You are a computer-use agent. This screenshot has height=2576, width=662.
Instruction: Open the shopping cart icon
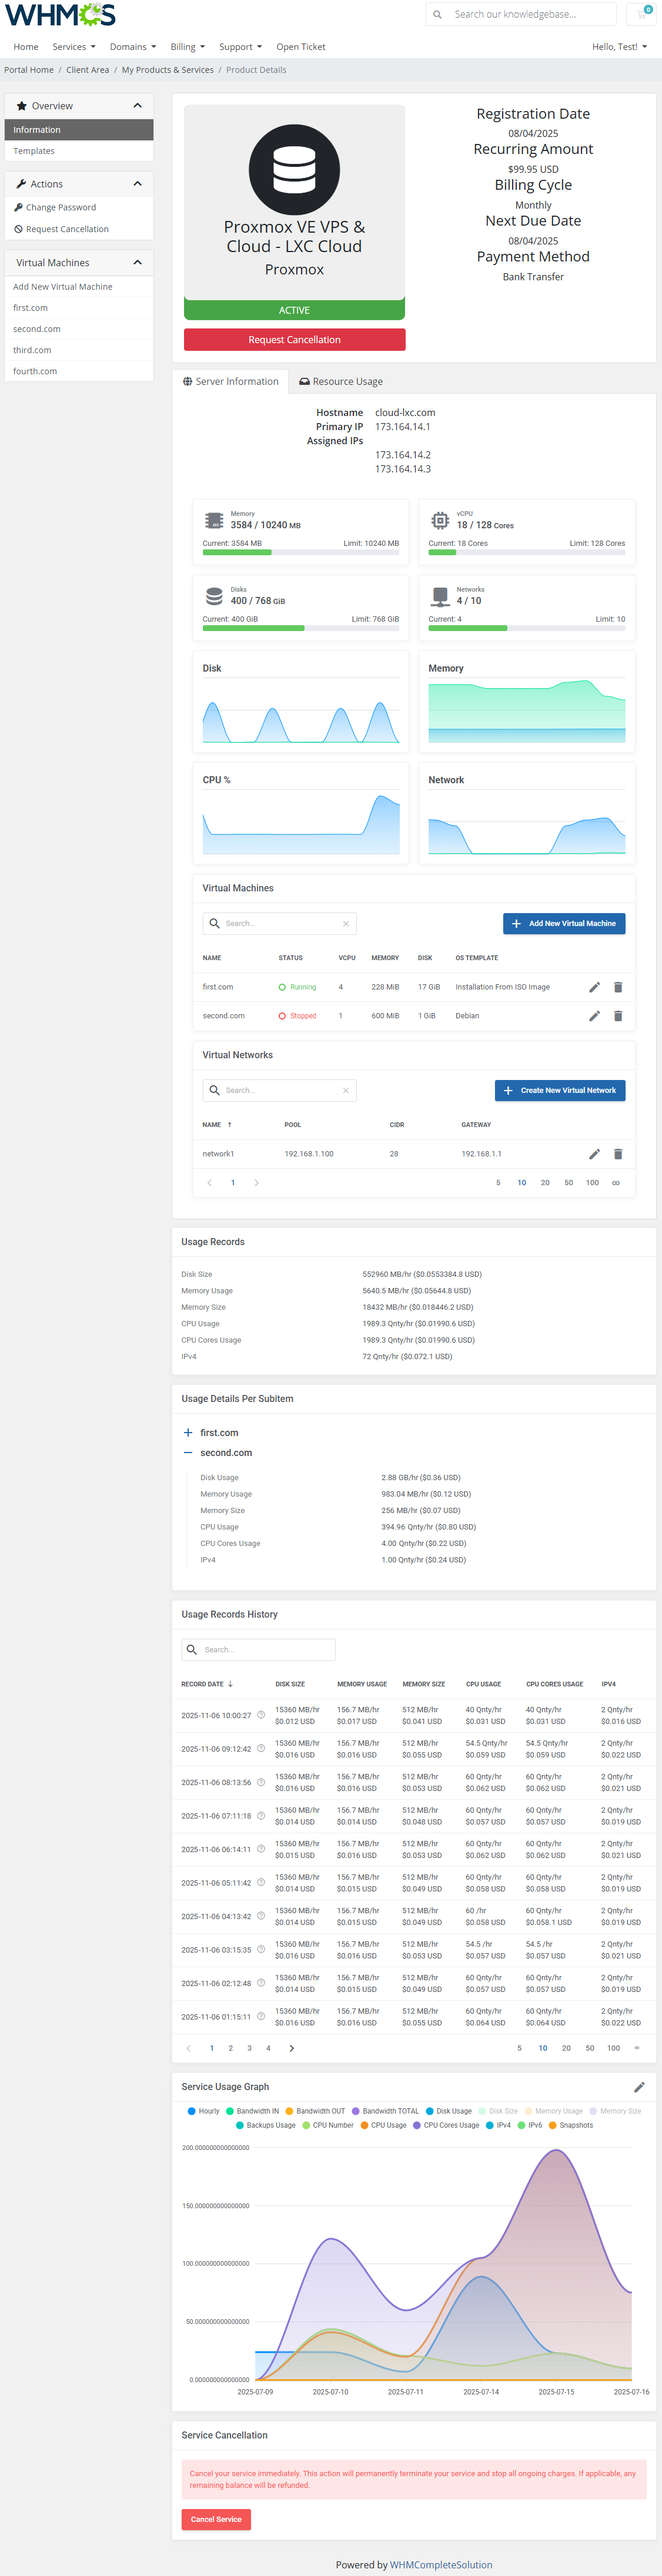click(642, 14)
